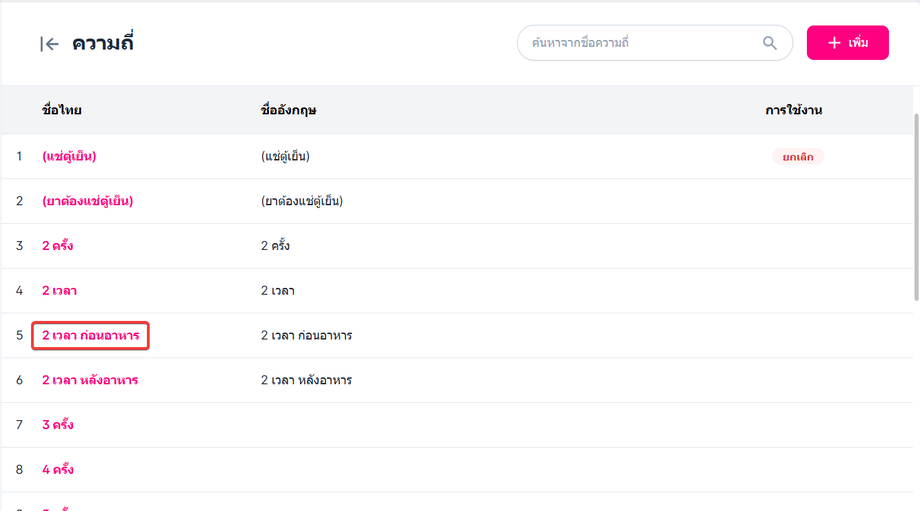Viewport: 920px width, 511px height.
Task: Click the ยกเลิก status badge
Action: click(797, 157)
